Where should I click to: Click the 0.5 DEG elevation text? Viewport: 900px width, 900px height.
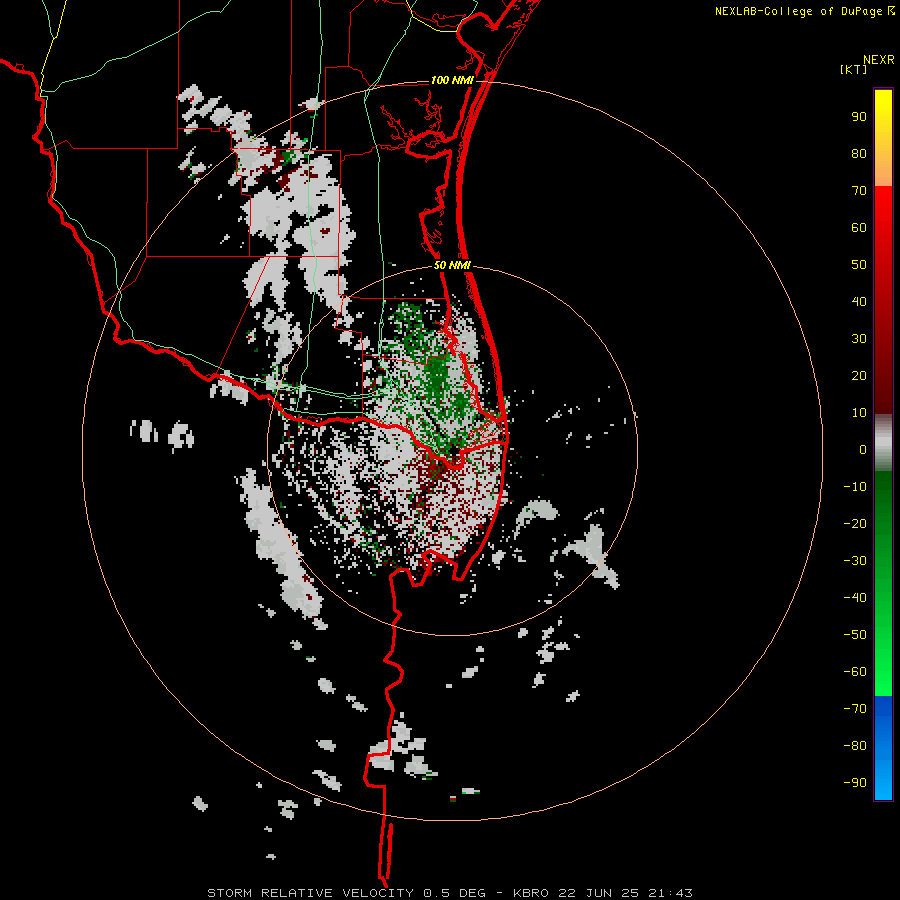(454, 893)
